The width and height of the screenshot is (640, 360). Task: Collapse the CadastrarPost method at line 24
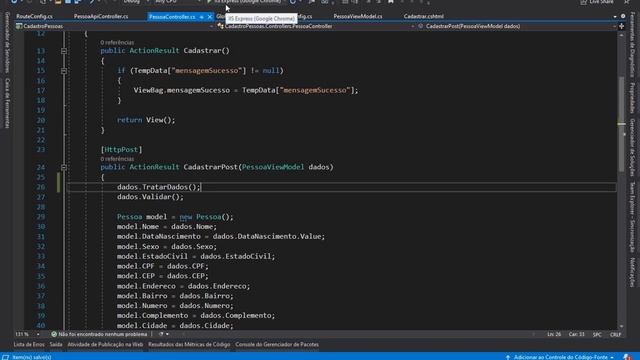click(x=64, y=167)
